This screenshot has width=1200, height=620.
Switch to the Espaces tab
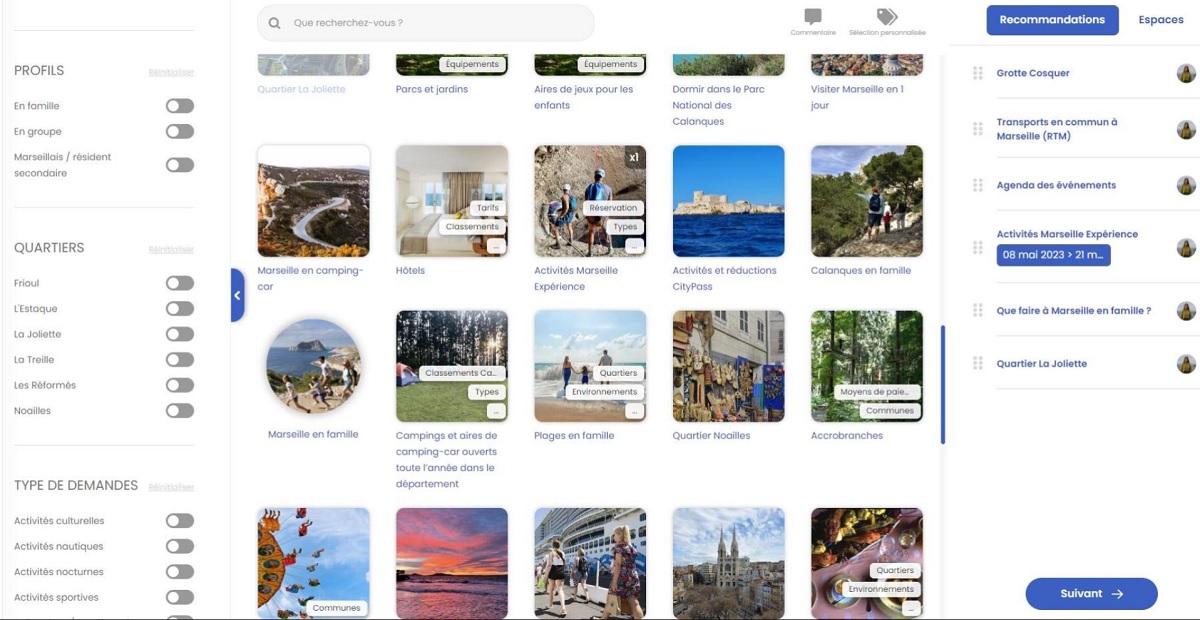click(1161, 20)
